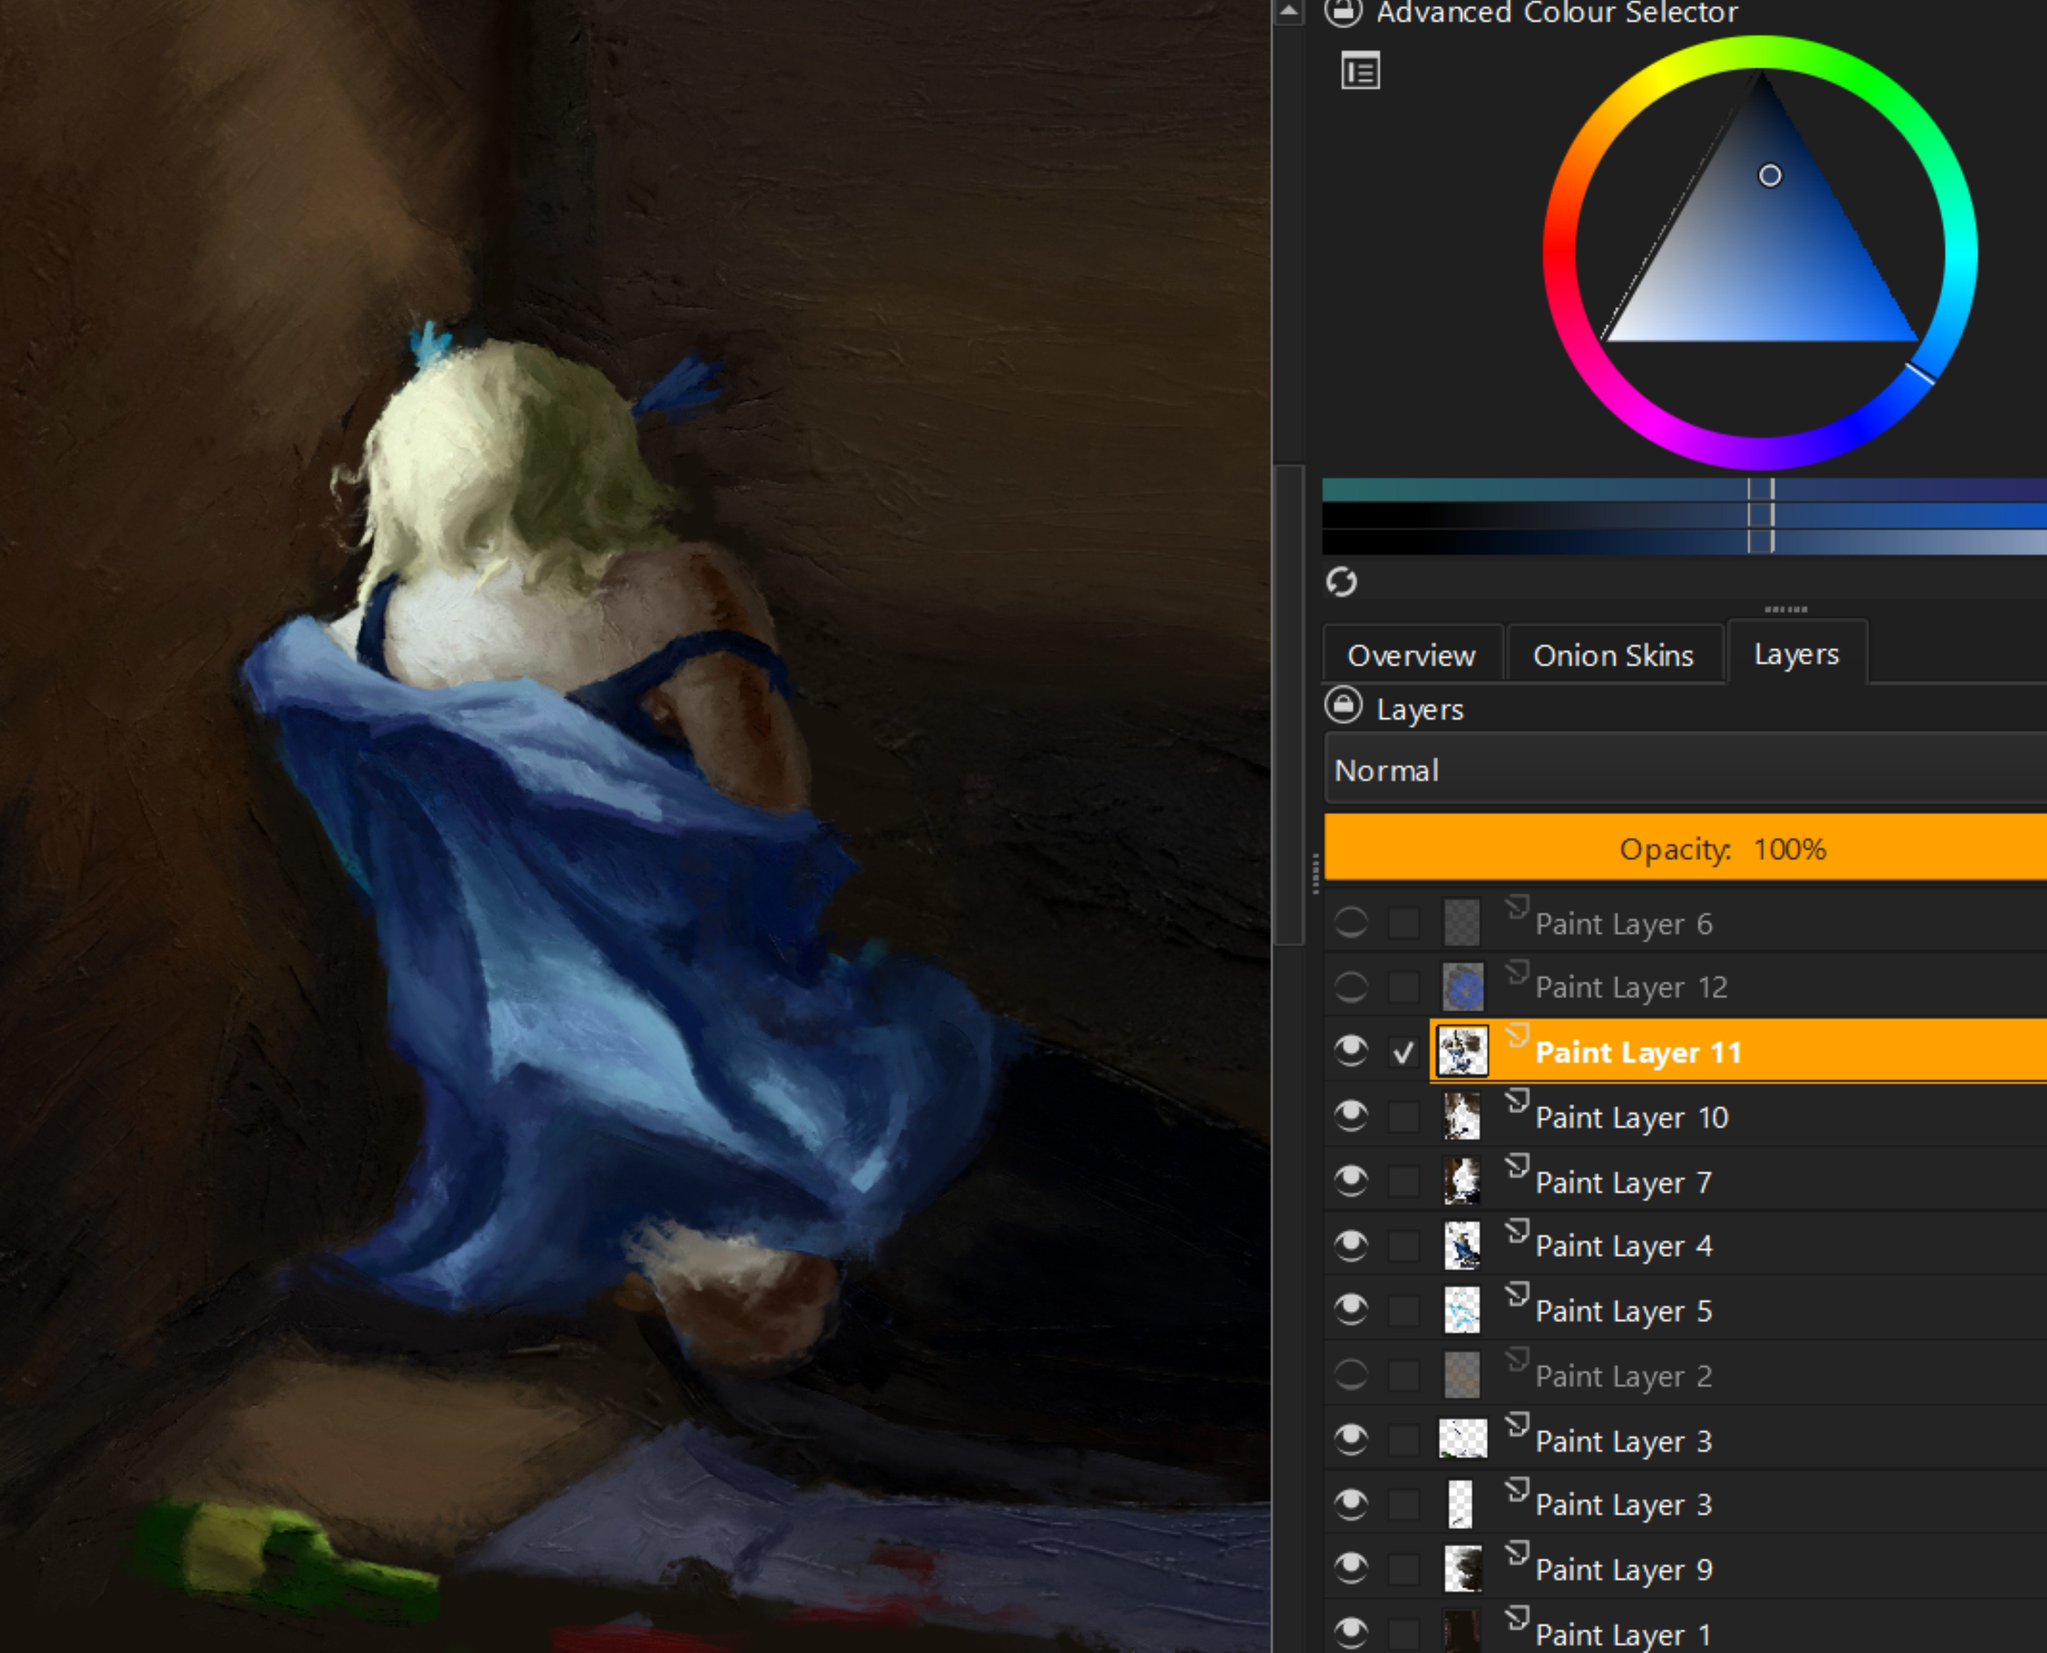2047x1653 pixels.
Task: Select the layer named "Paint Layer 6"
Action: click(x=1623, y=924)
